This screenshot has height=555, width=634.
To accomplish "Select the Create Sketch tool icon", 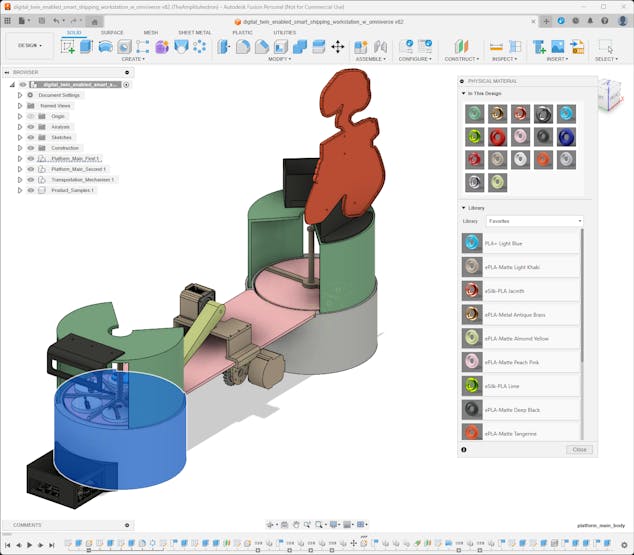I will coord(68,47).
